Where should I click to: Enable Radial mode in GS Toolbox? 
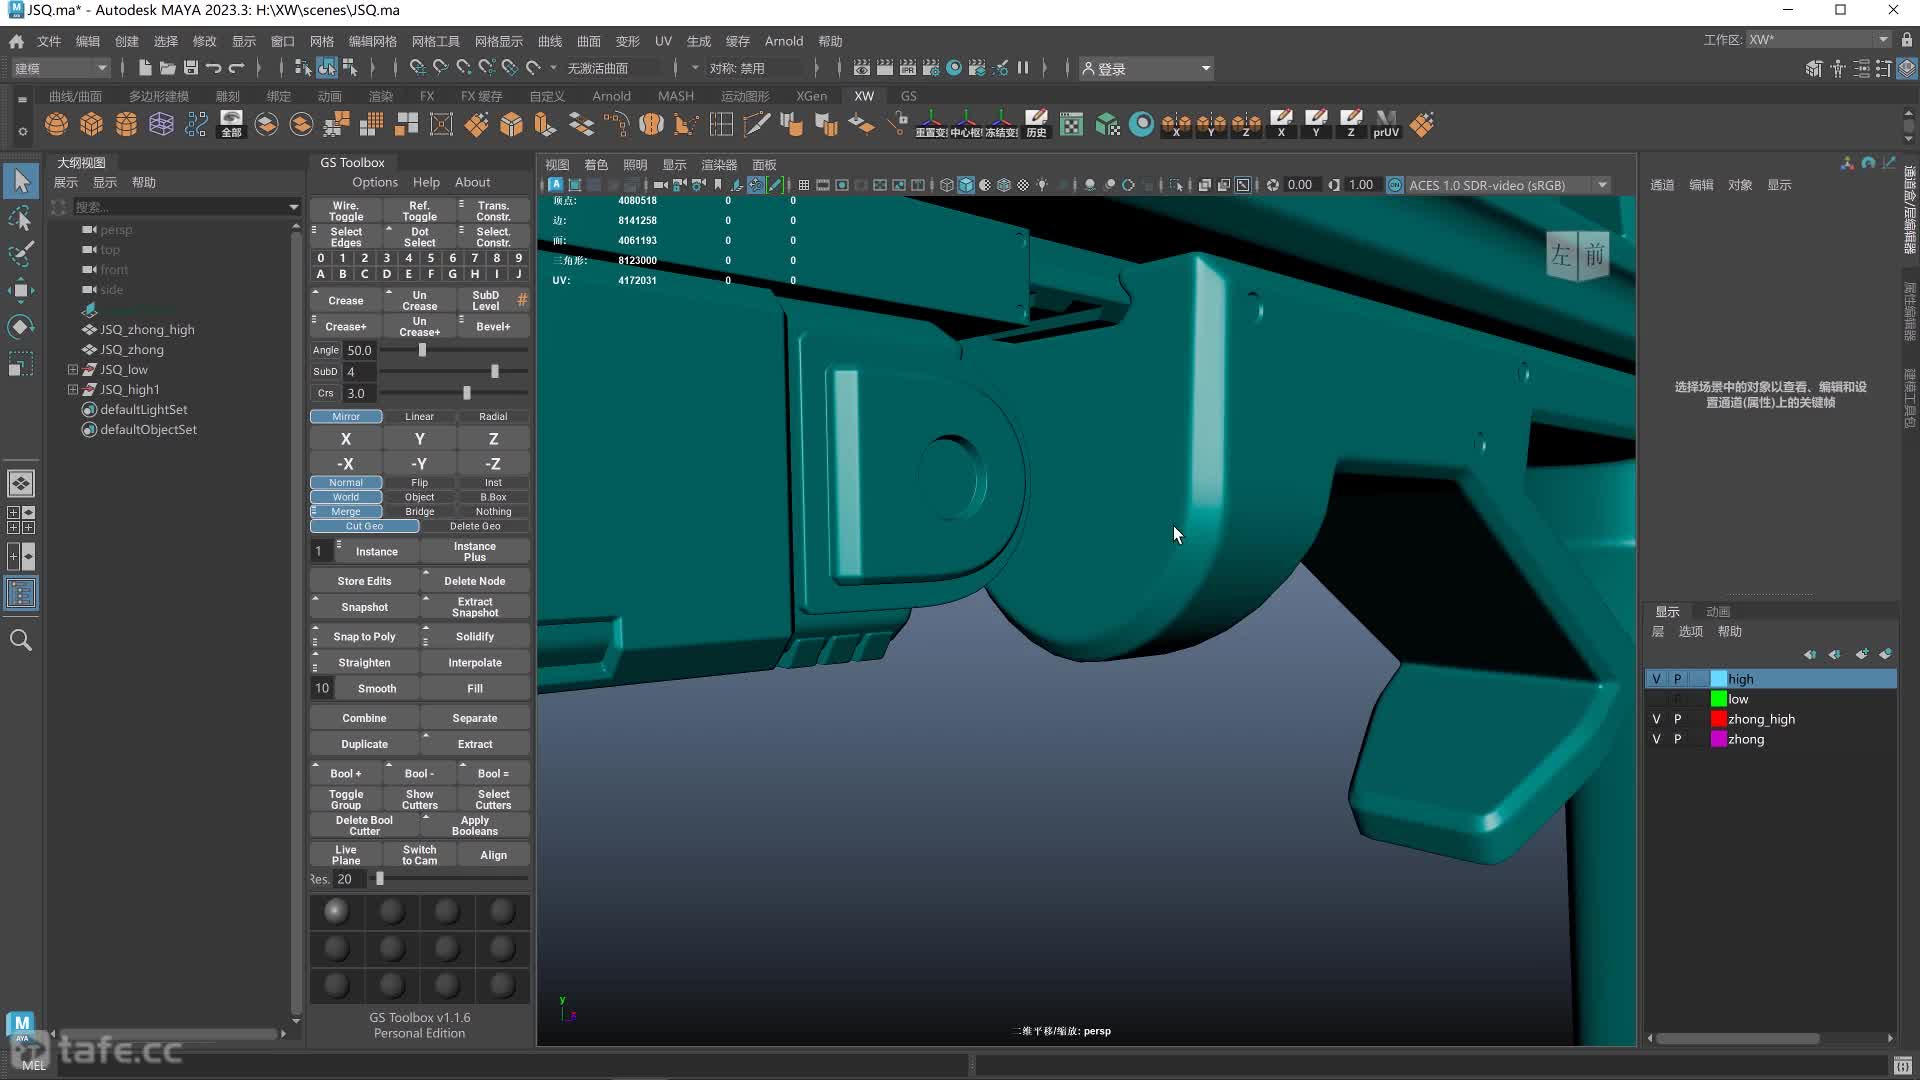click(493, 417)
